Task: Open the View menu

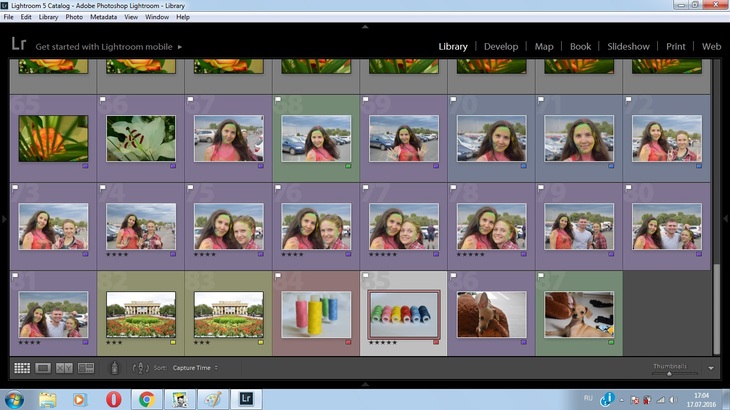Action: pos(131,17)
